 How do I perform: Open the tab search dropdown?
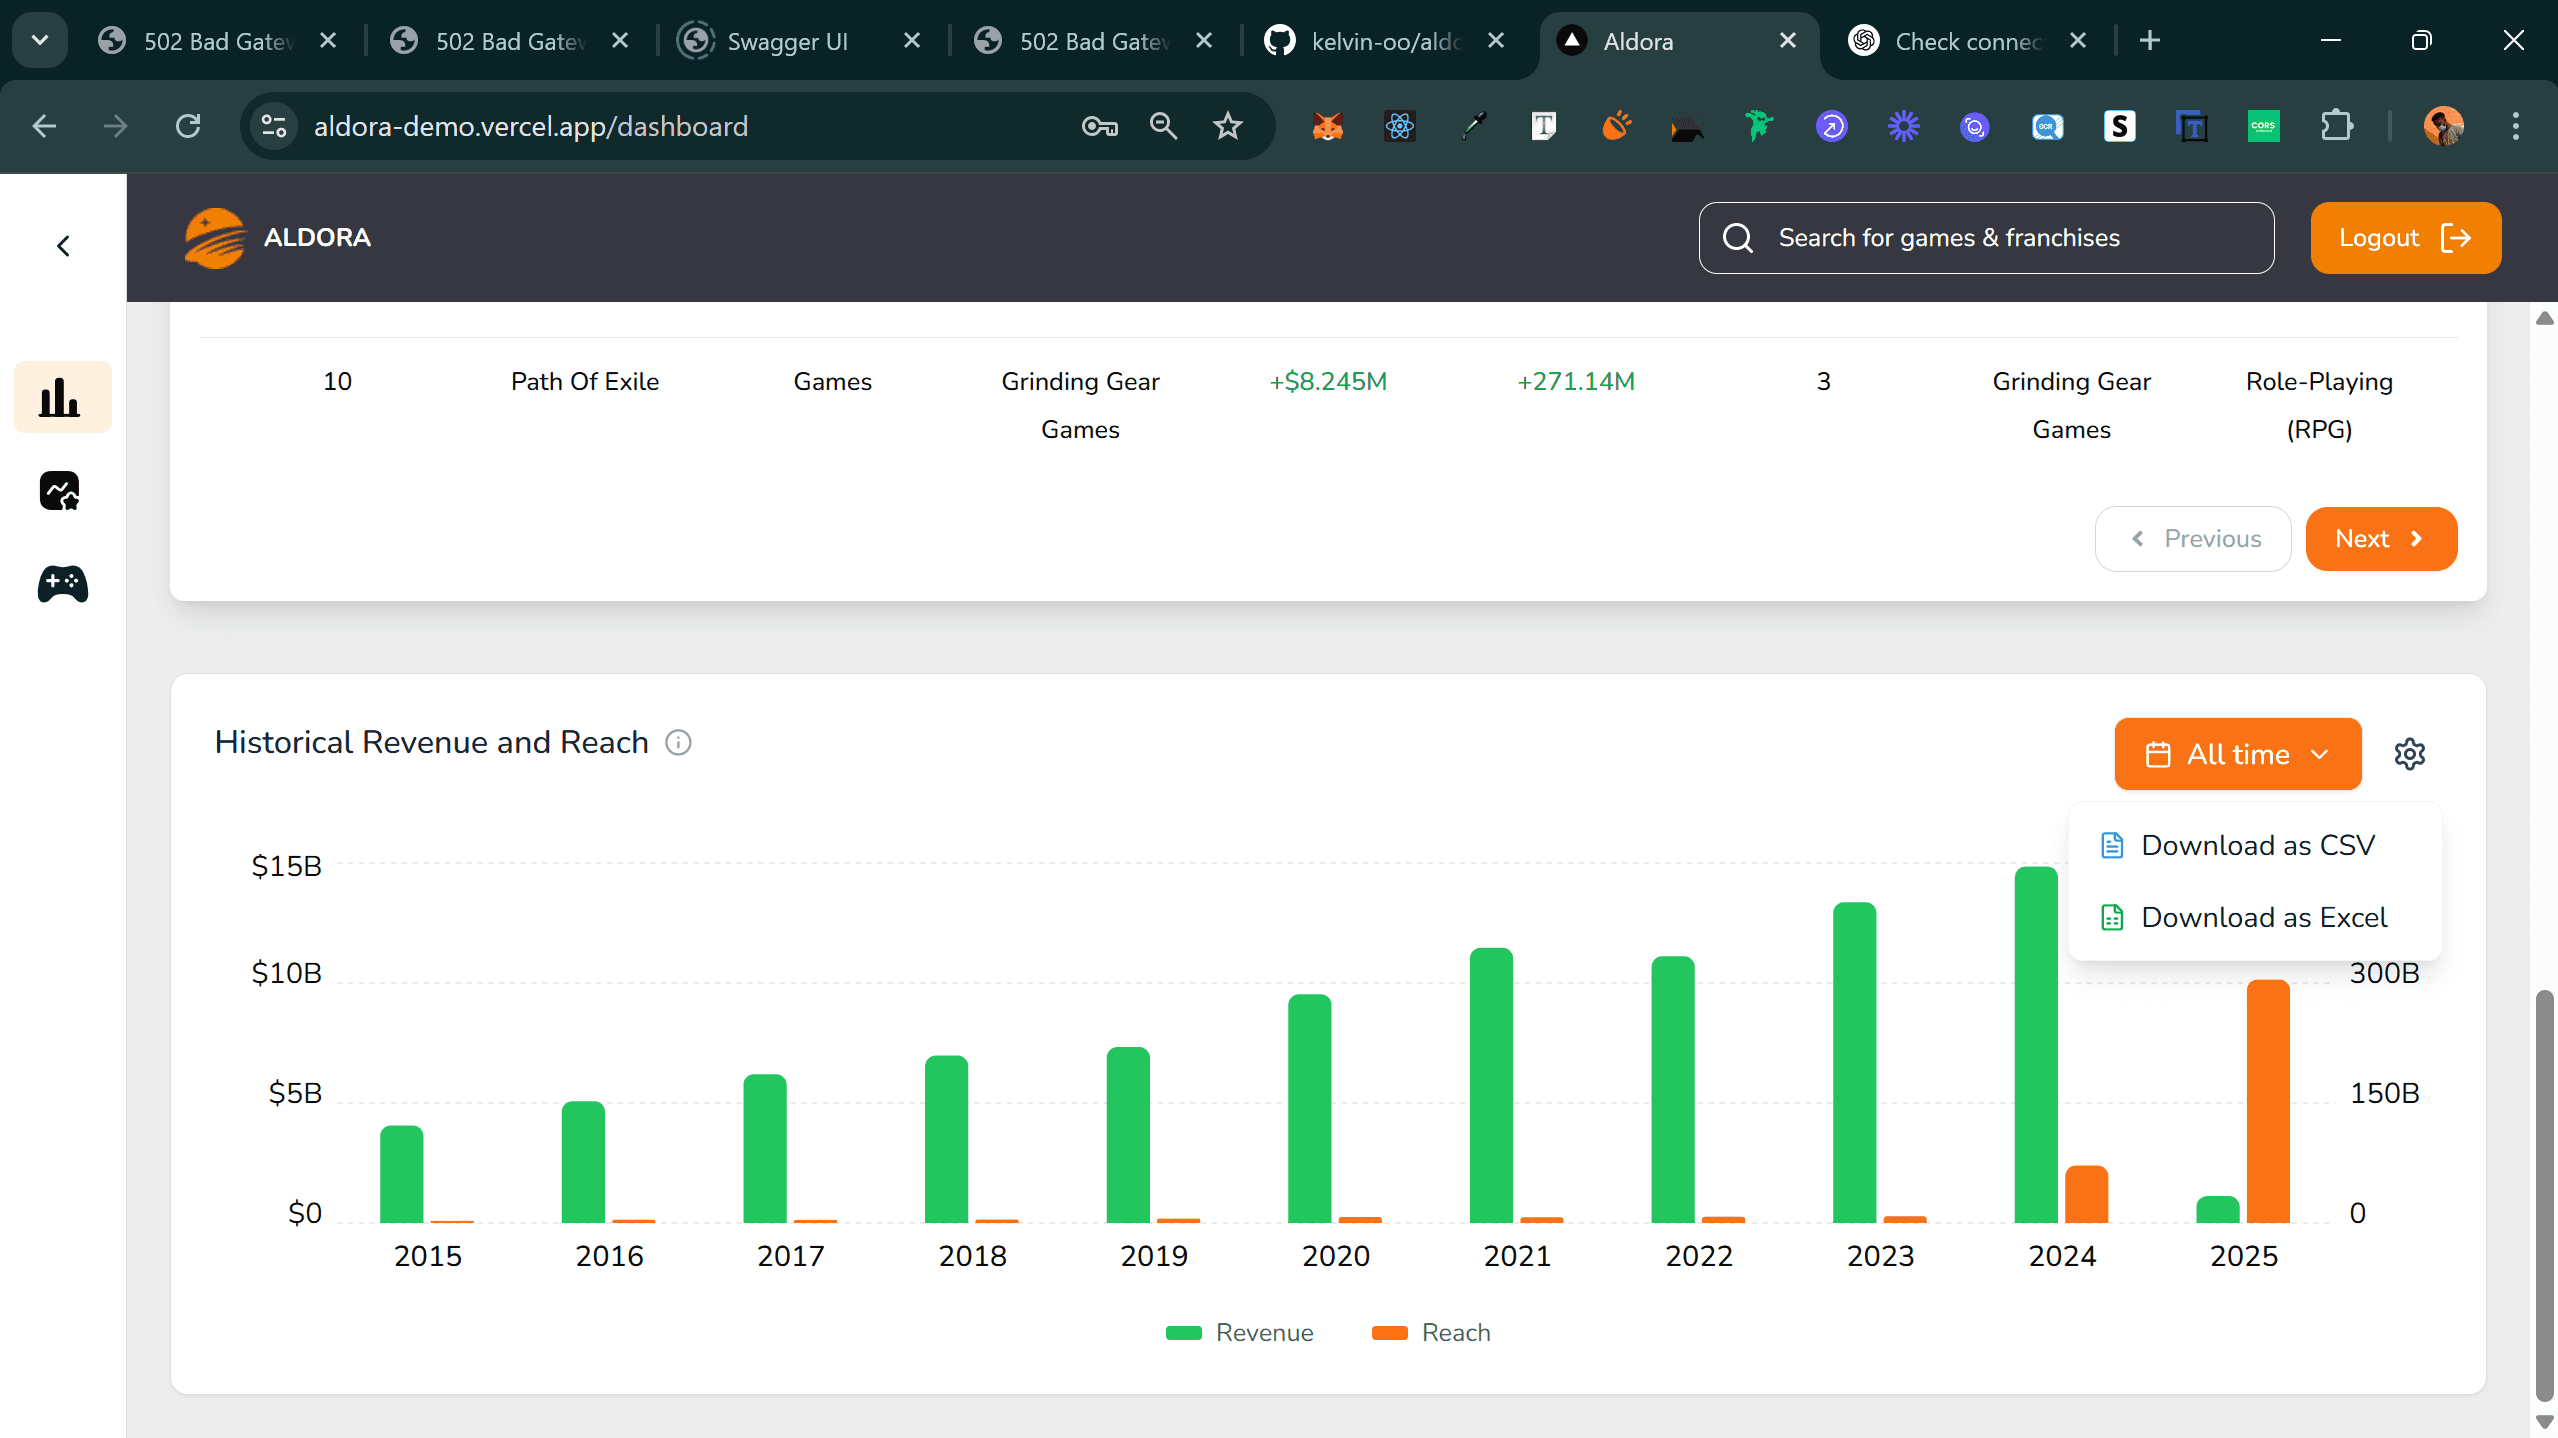tap(39, 40)
